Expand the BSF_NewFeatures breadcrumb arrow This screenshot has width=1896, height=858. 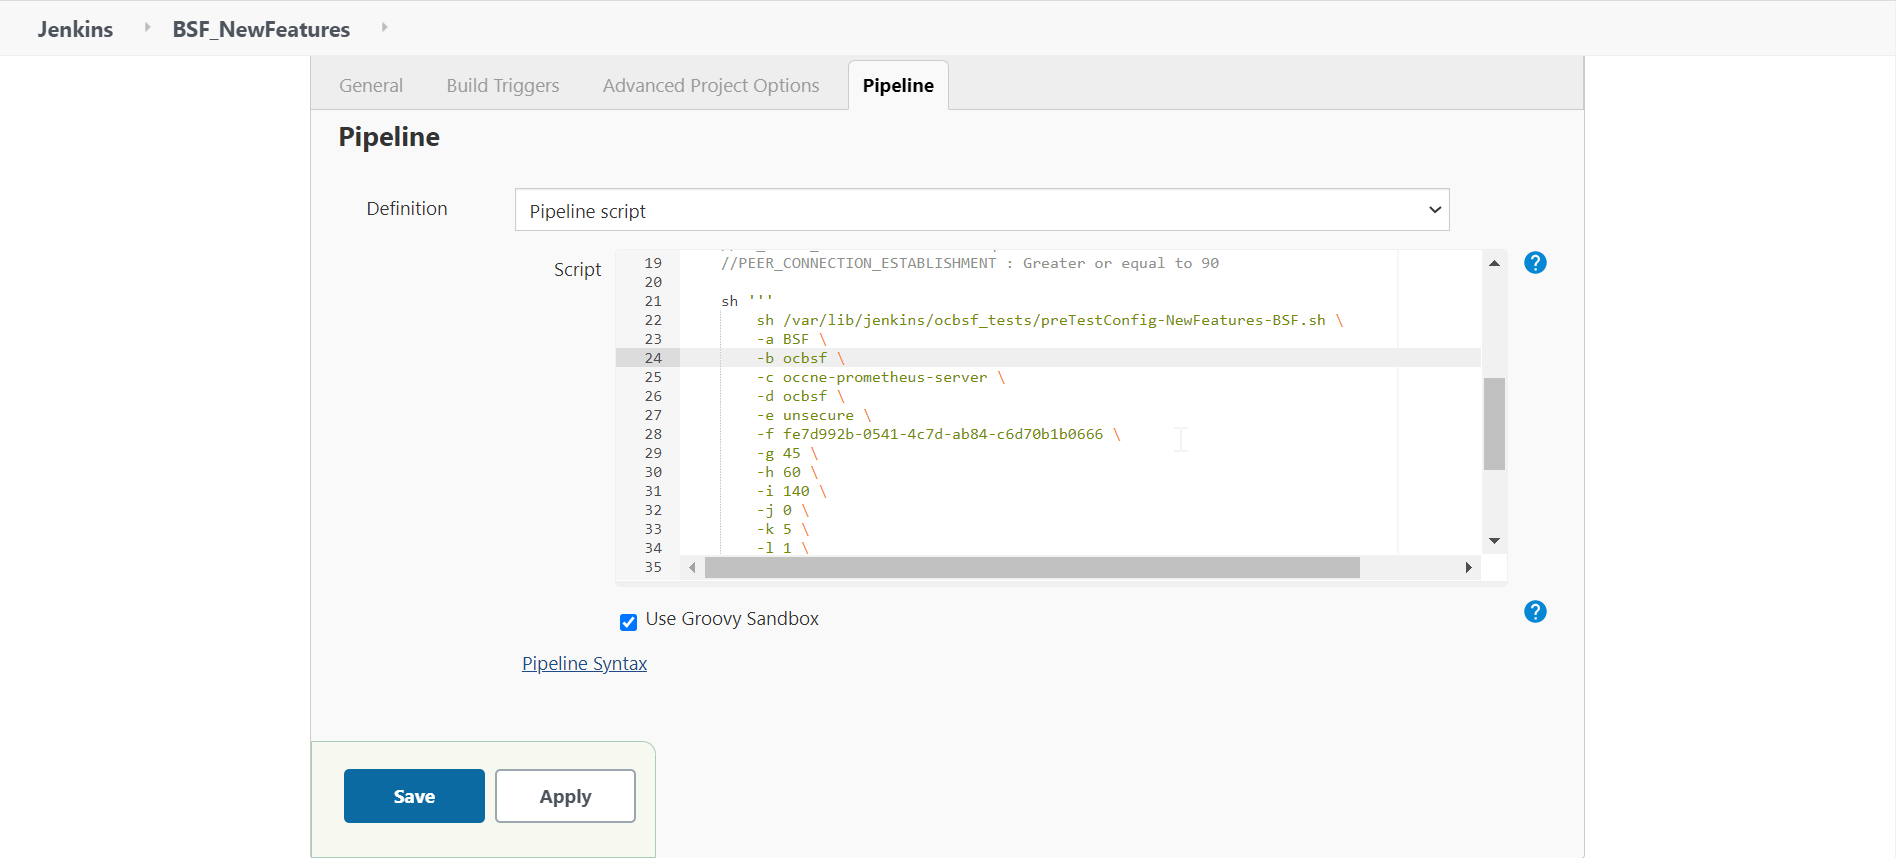coord(384,28)
